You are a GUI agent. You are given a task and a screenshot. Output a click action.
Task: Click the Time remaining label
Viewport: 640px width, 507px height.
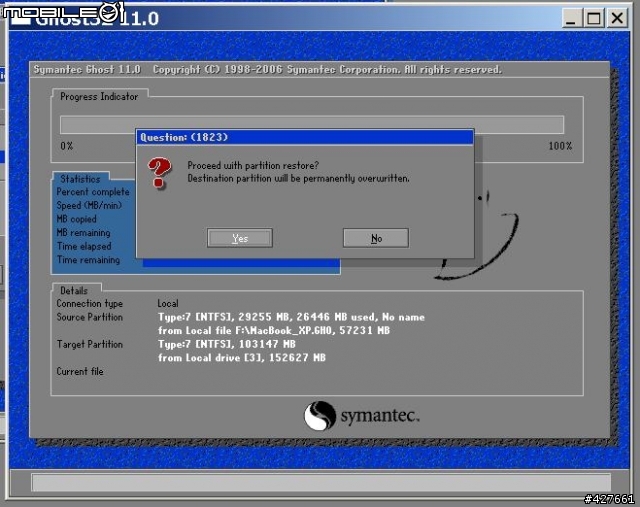coord(89,260)
